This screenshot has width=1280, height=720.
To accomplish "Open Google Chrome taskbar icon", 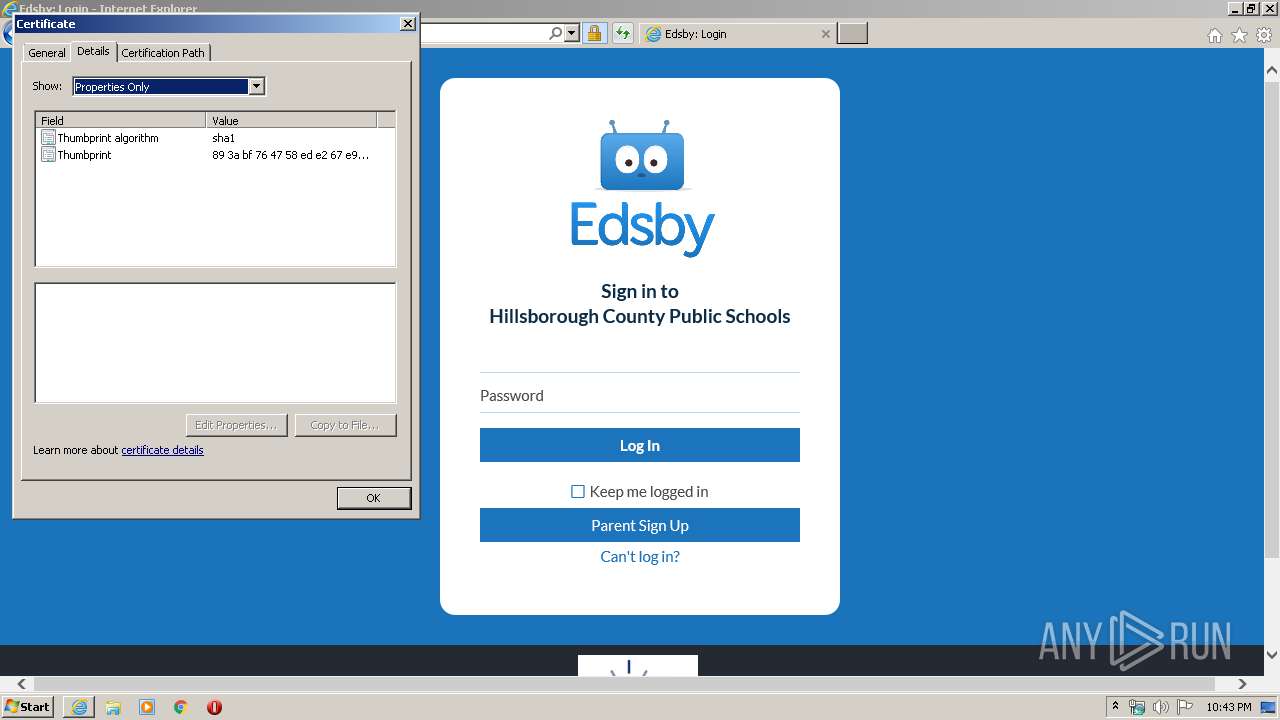I will pos(181,707).
